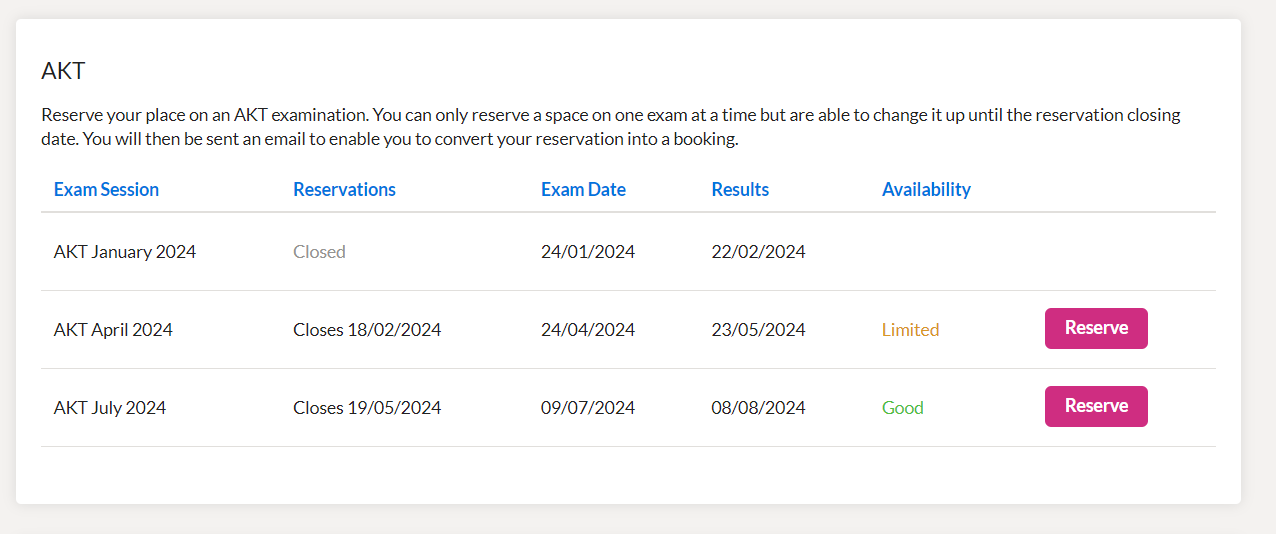Click the Closes 19/05/2024 reservation deadline
Screen dimensions: 1276x534
pyautogui.click(x=367, y=408)
